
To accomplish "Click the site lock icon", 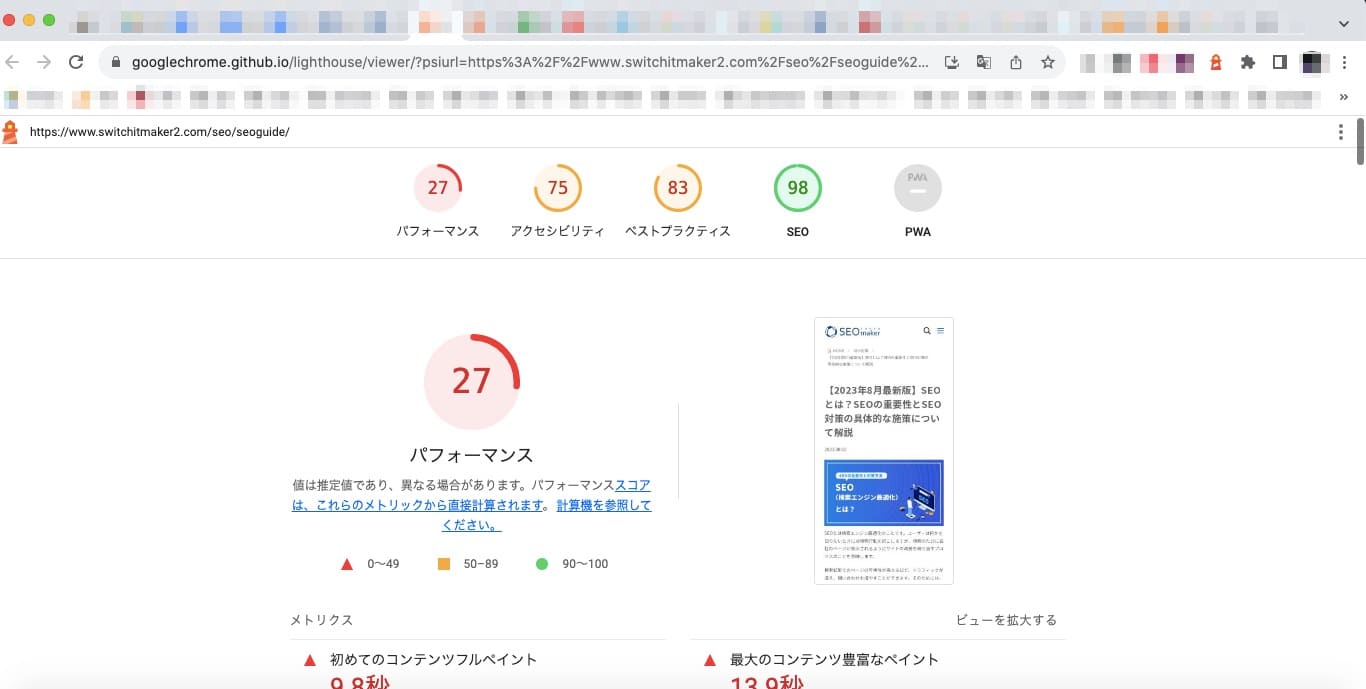I will (116, 62).
